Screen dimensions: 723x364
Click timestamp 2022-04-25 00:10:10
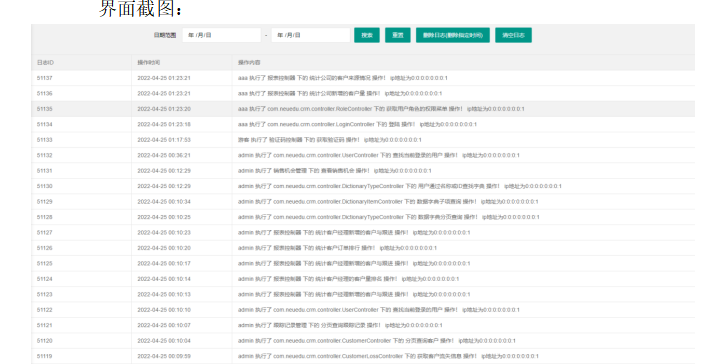[164, 310]
